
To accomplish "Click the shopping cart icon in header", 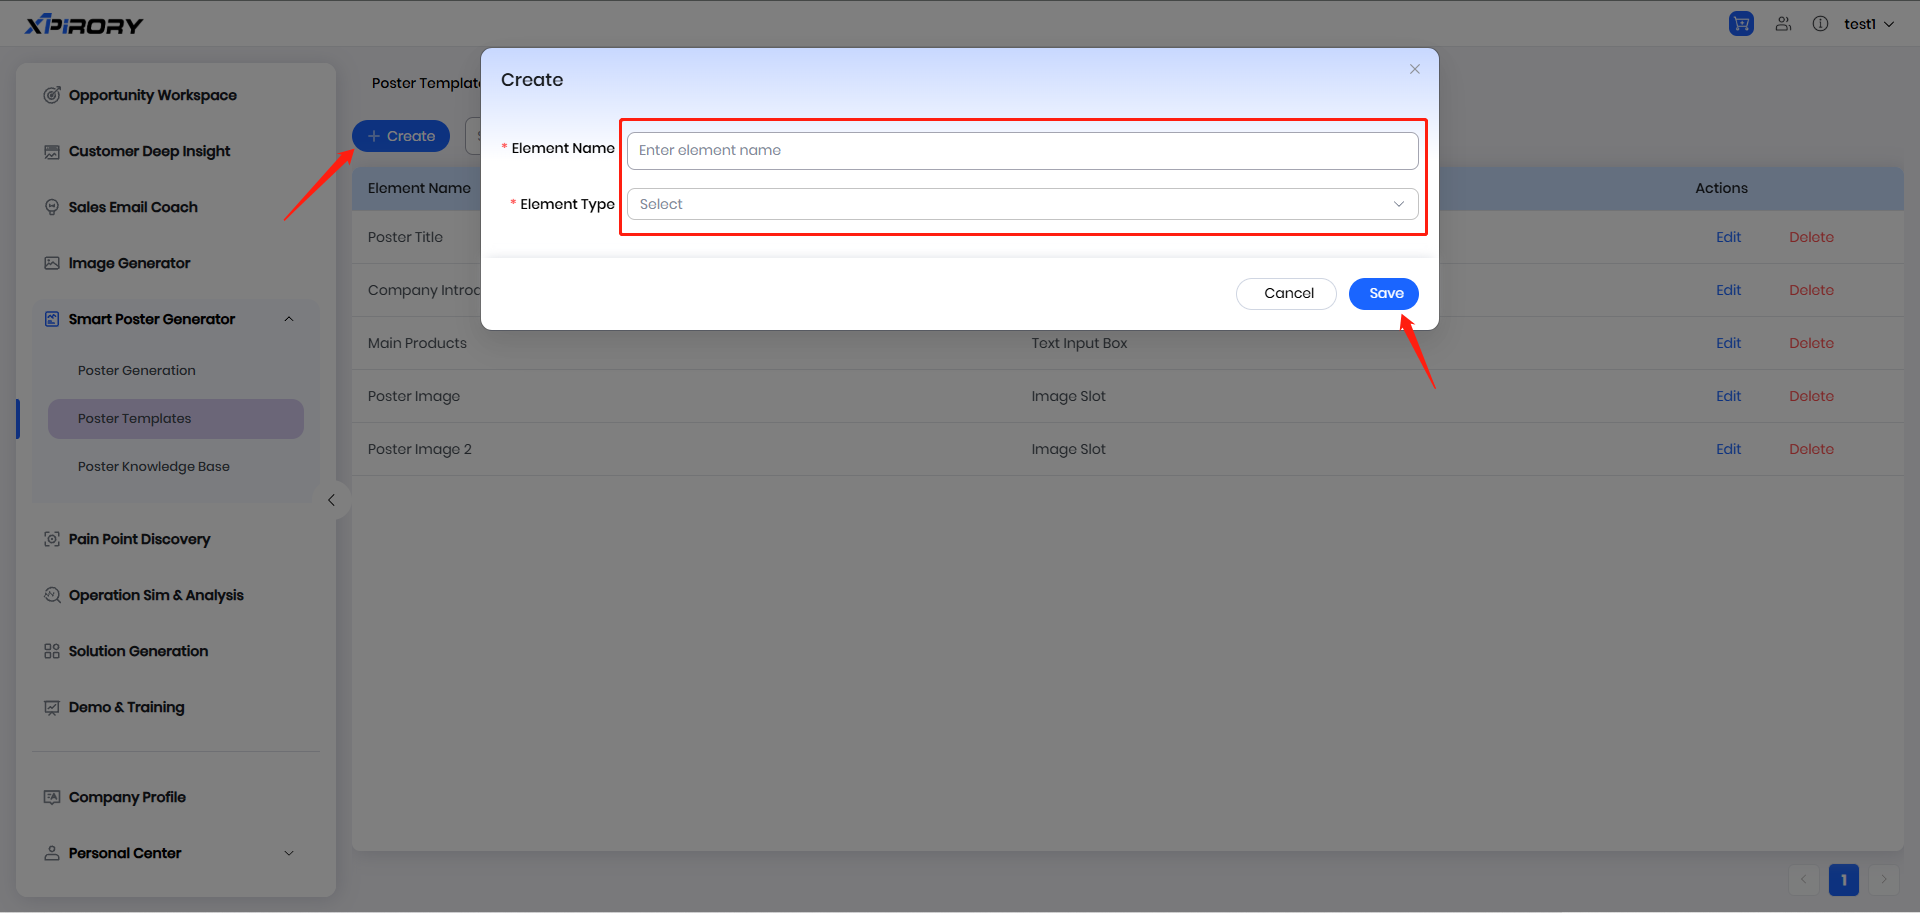I will click(1741, 24).
